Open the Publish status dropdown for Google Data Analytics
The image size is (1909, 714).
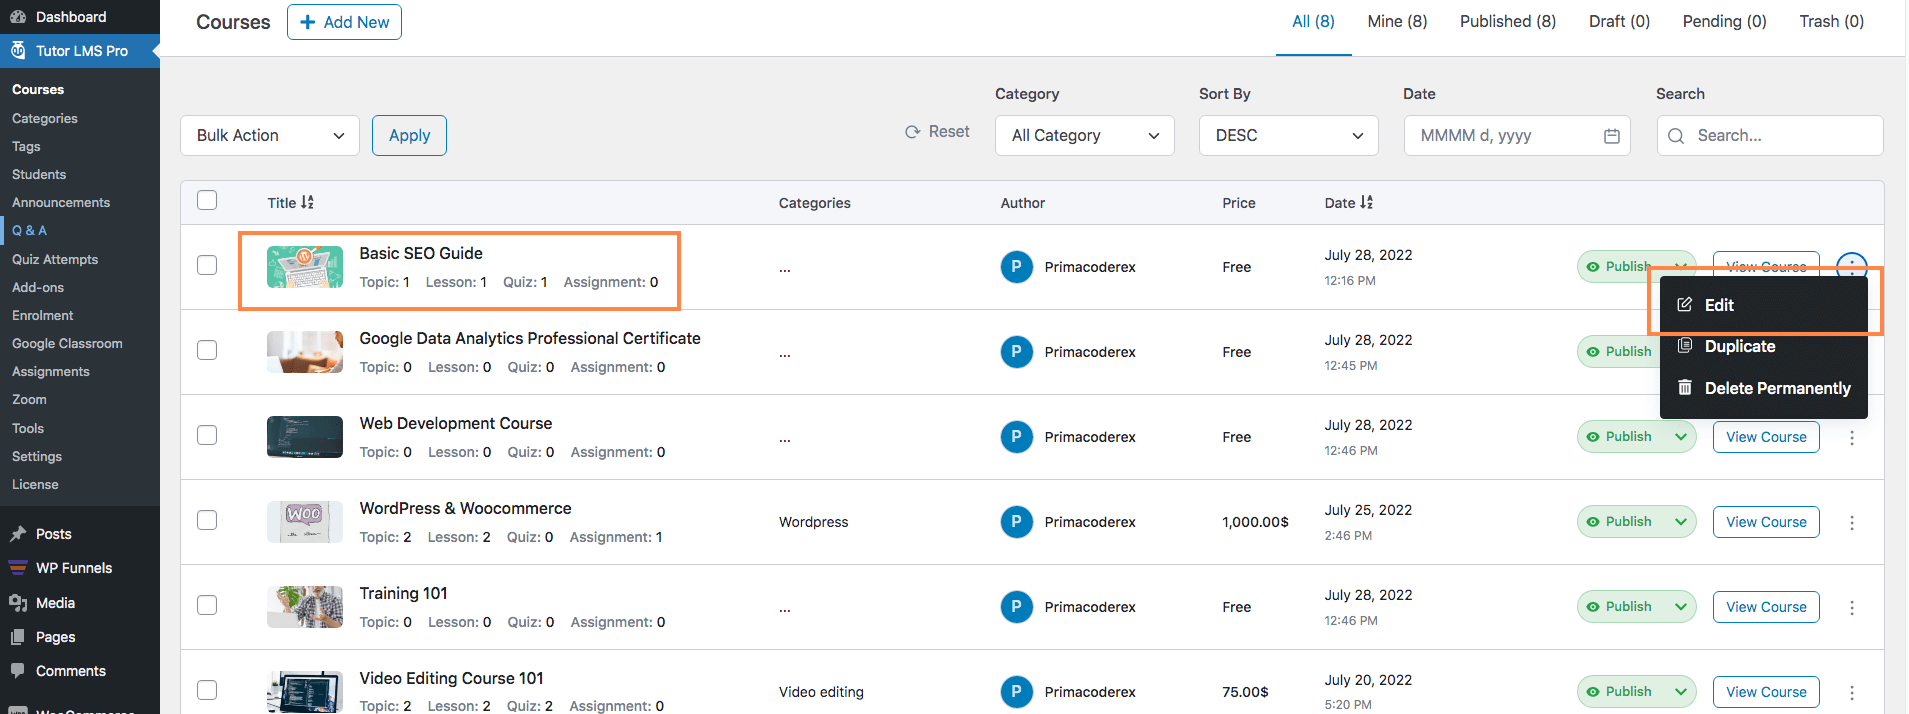[x=1618, y=352]
